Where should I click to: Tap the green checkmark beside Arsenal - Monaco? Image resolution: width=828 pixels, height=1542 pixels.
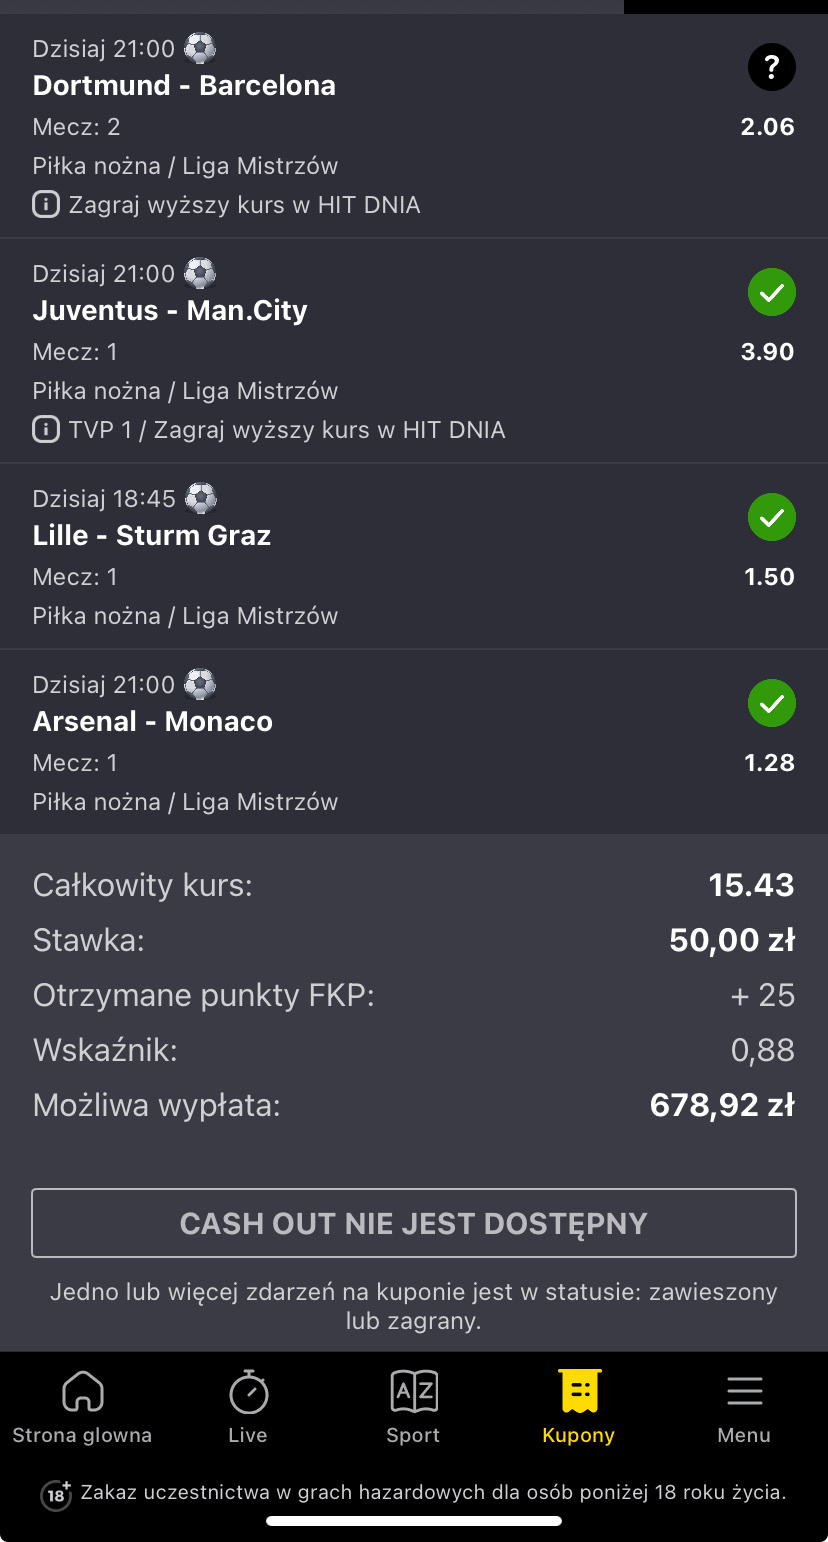(771, 704)
